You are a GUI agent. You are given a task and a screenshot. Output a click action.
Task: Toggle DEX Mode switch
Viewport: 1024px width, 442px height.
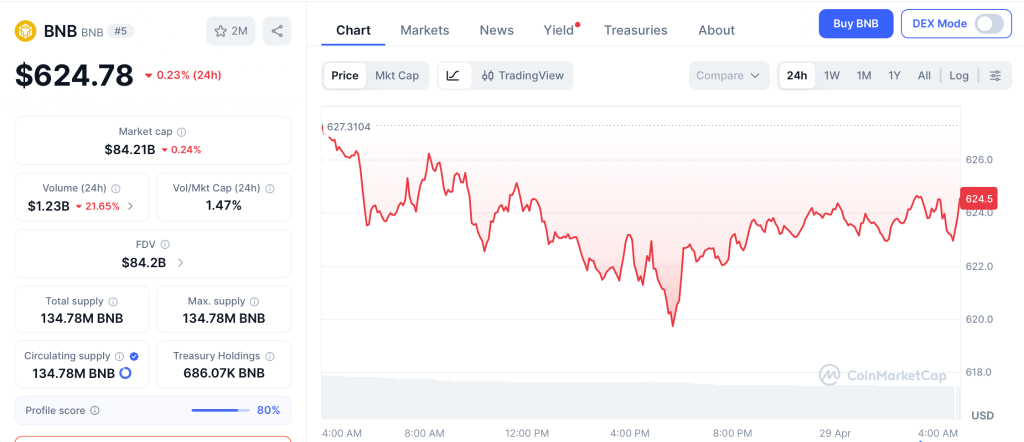(988, 23)
